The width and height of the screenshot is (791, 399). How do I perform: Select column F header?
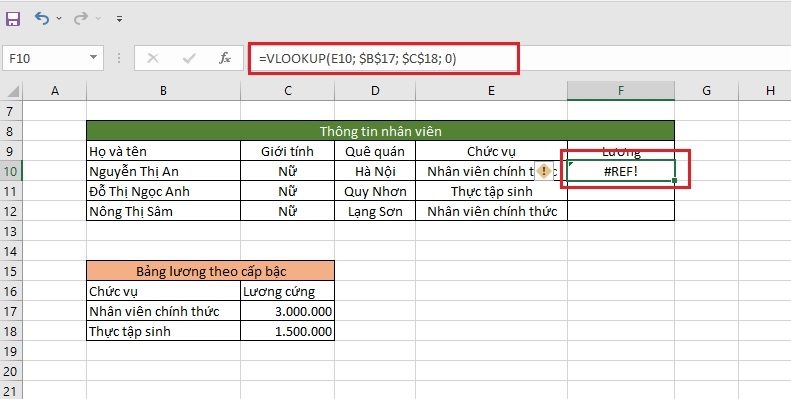coord(620,91)
